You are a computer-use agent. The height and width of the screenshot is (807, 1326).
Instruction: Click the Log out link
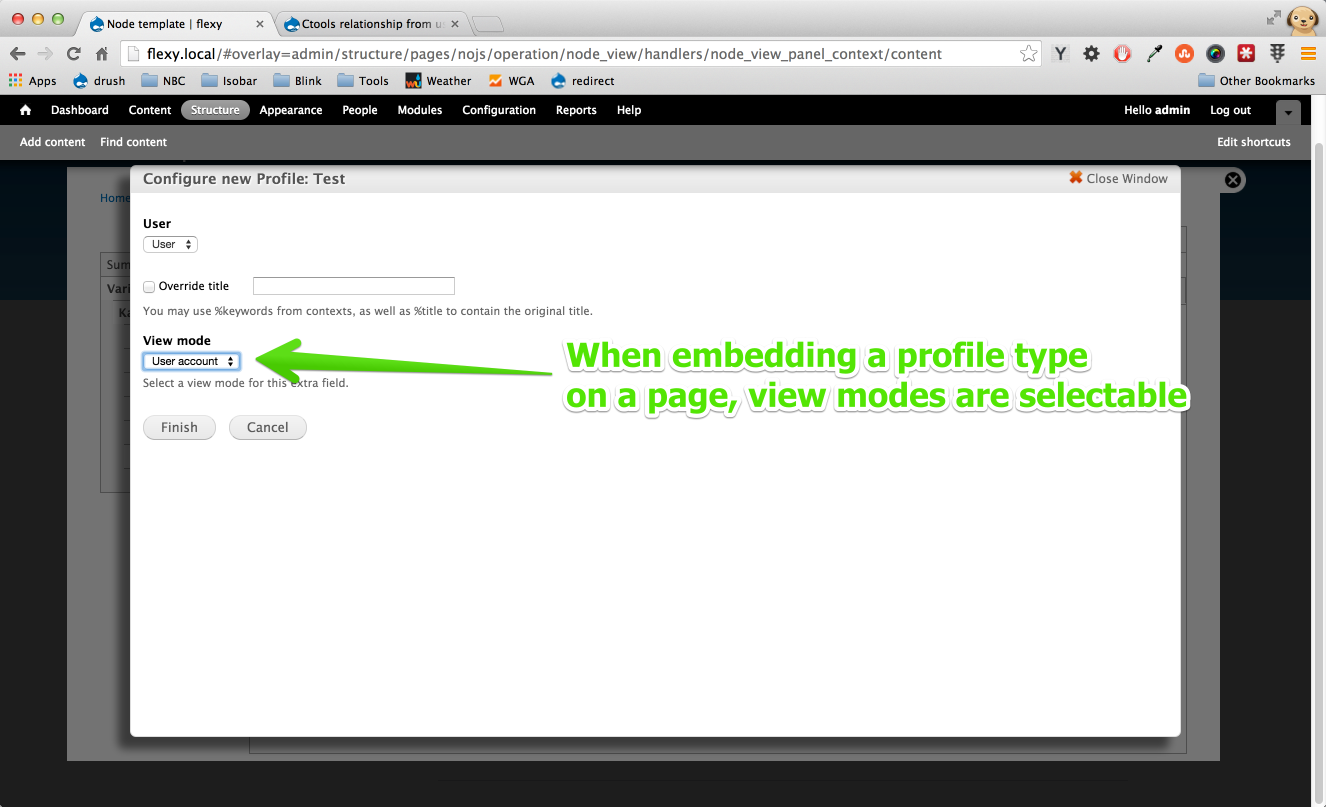coord(1230,110)
